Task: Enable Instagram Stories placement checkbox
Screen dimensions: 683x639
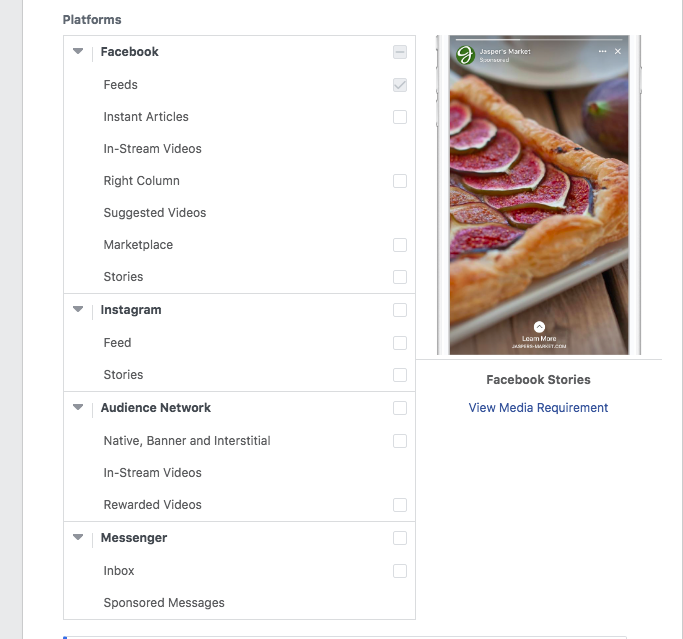Action: [x=400, y=375]
